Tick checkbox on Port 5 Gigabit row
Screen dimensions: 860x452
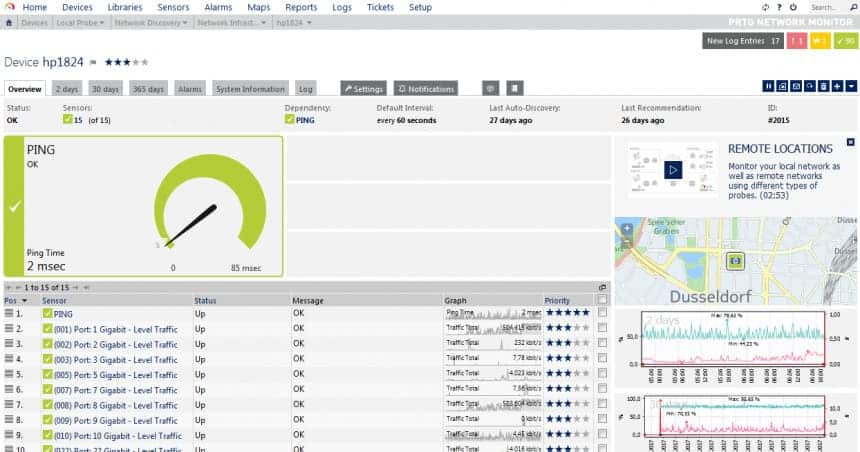pyautogui.click(x=602, y=373)
